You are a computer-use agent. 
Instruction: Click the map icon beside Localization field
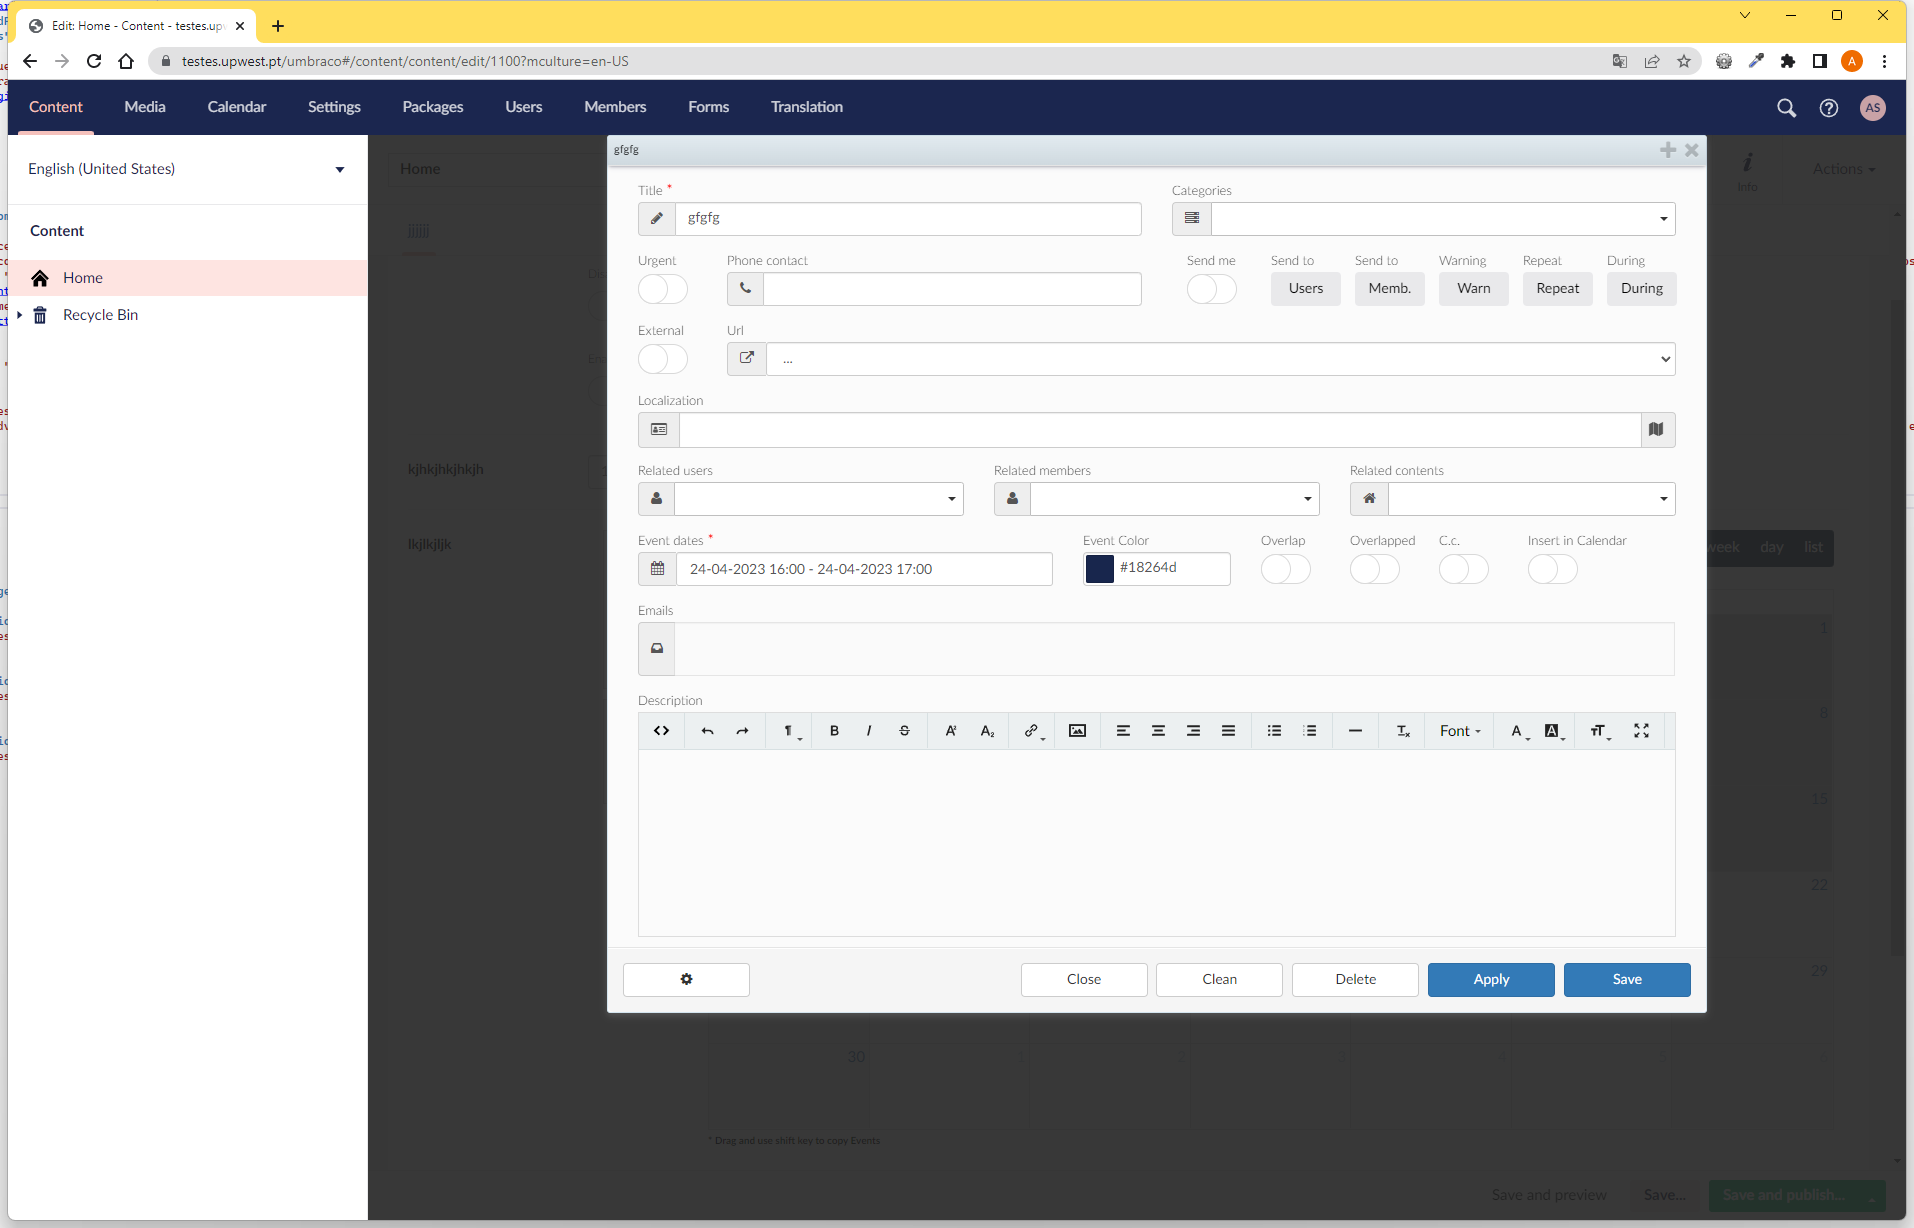tap(1656, 430)
